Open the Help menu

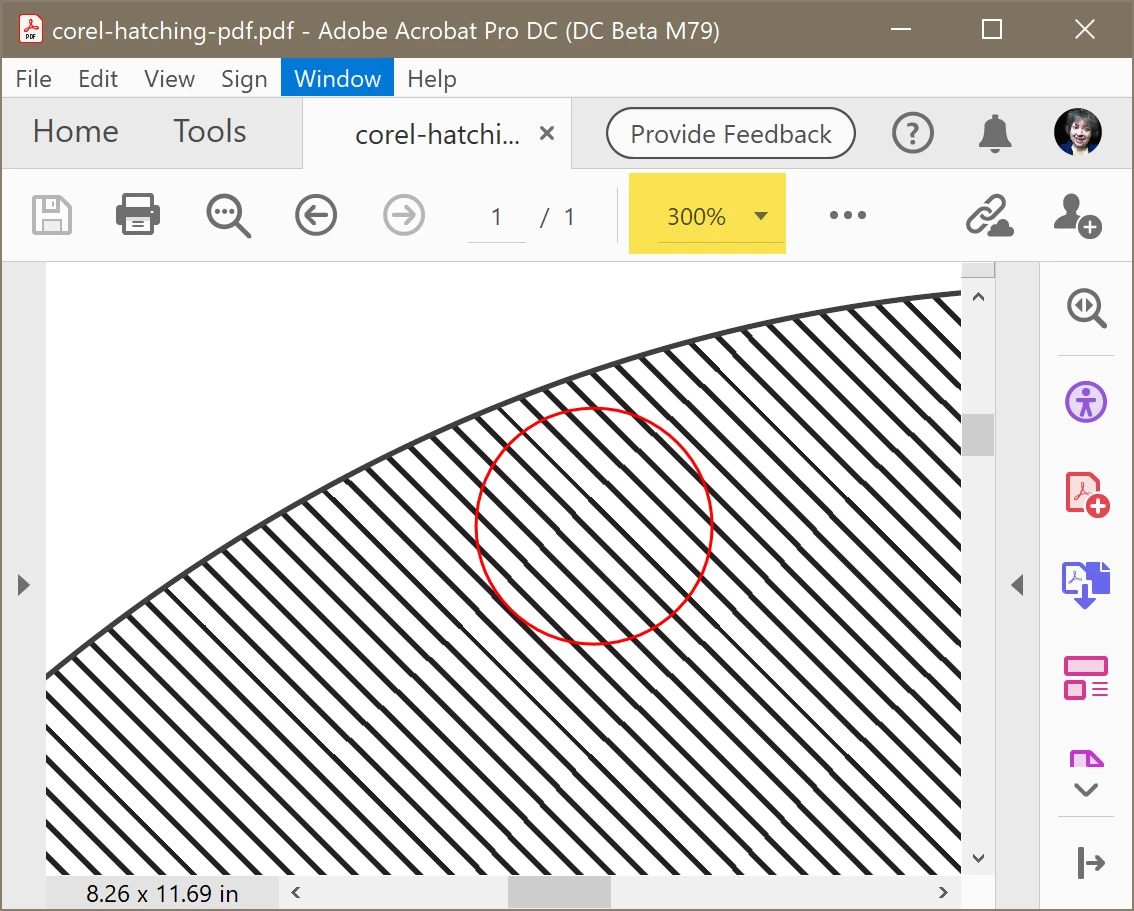click(432, 78)
